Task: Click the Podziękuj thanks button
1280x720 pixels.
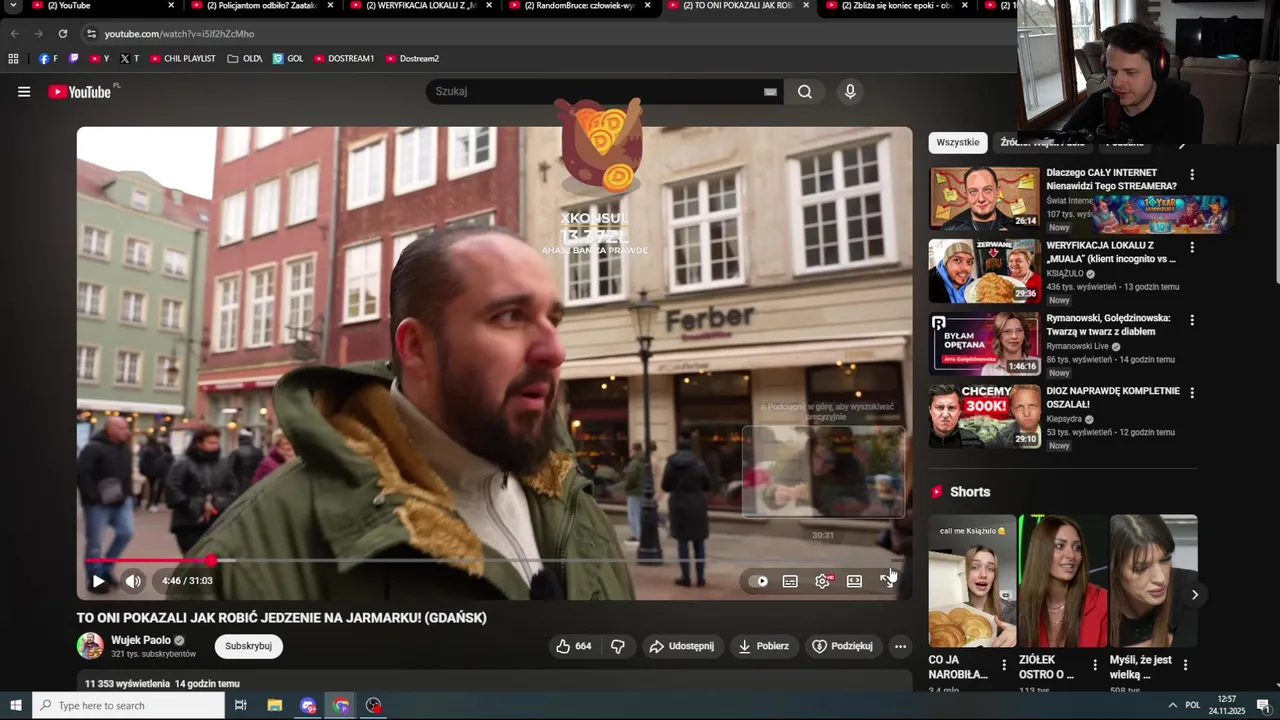Action: [842, 646]
